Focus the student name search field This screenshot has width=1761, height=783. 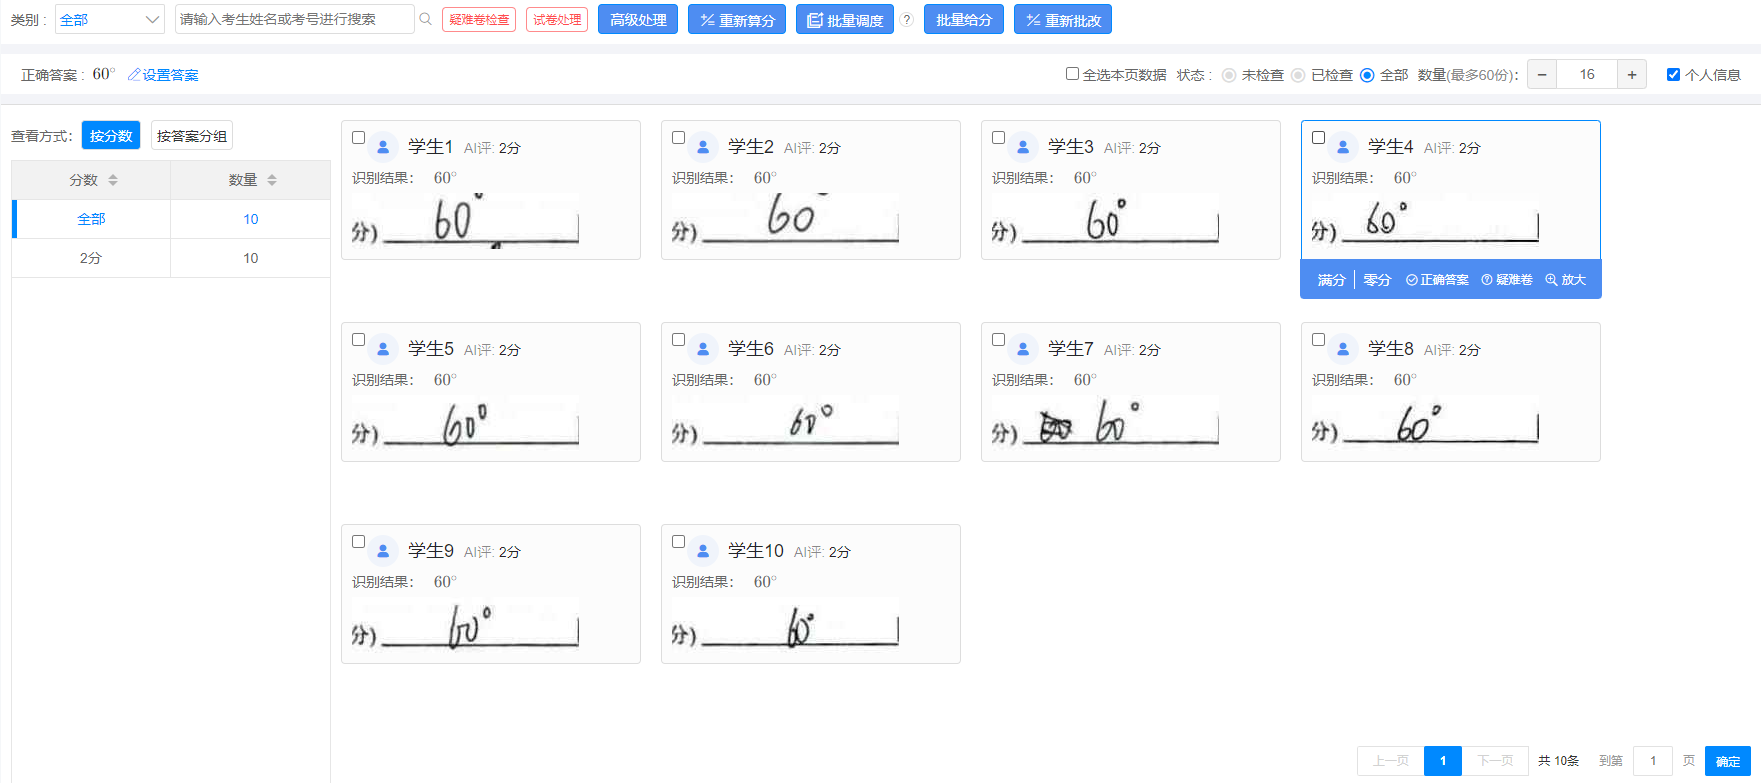click(294, 19)
